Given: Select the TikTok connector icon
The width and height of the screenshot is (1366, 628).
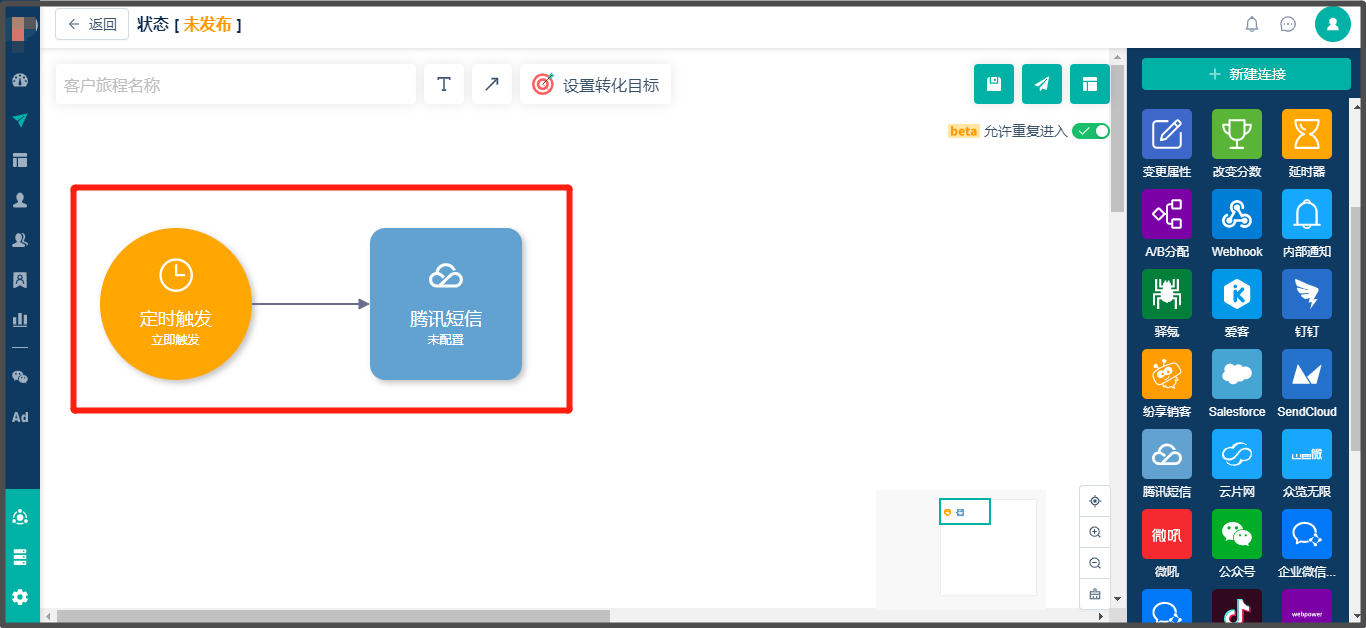Looking at the screenshot, I should [1237, 606].
